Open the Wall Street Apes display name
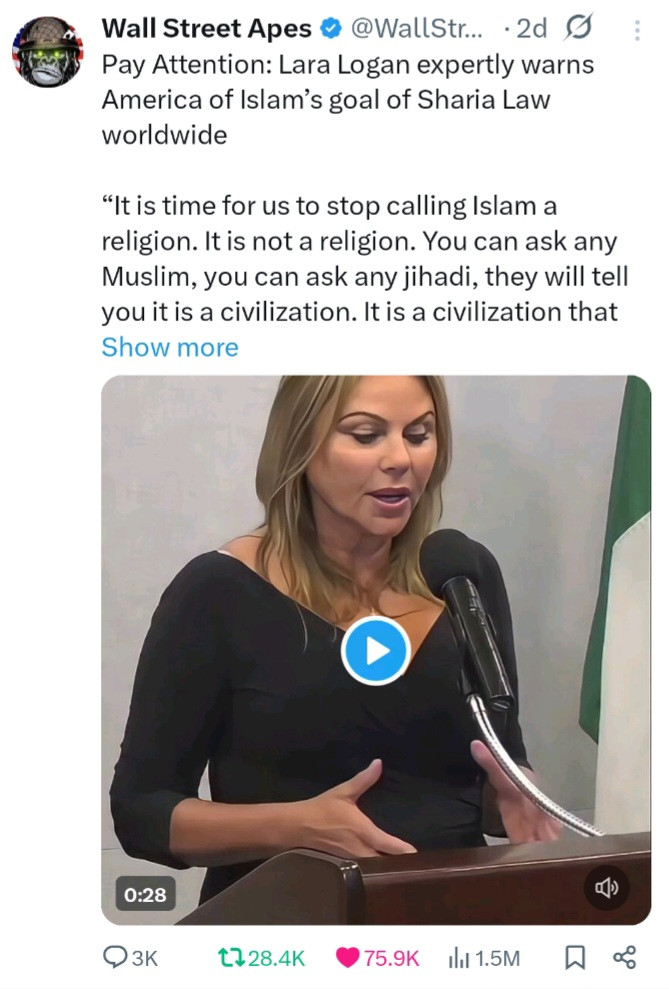 207,28
